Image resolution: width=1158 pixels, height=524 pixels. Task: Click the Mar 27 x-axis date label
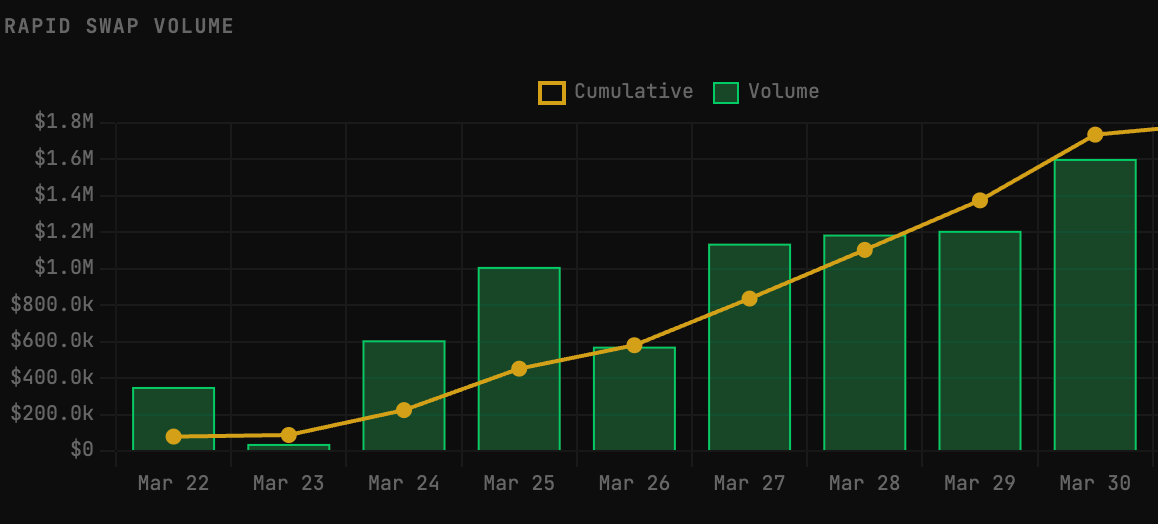(750, 483)
